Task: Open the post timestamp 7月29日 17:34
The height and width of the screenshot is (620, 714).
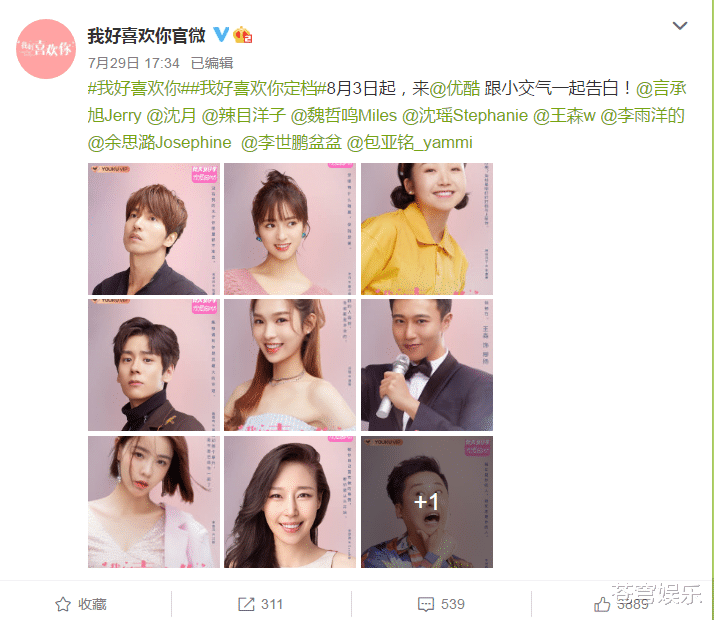Action: (x=133, y=63)
